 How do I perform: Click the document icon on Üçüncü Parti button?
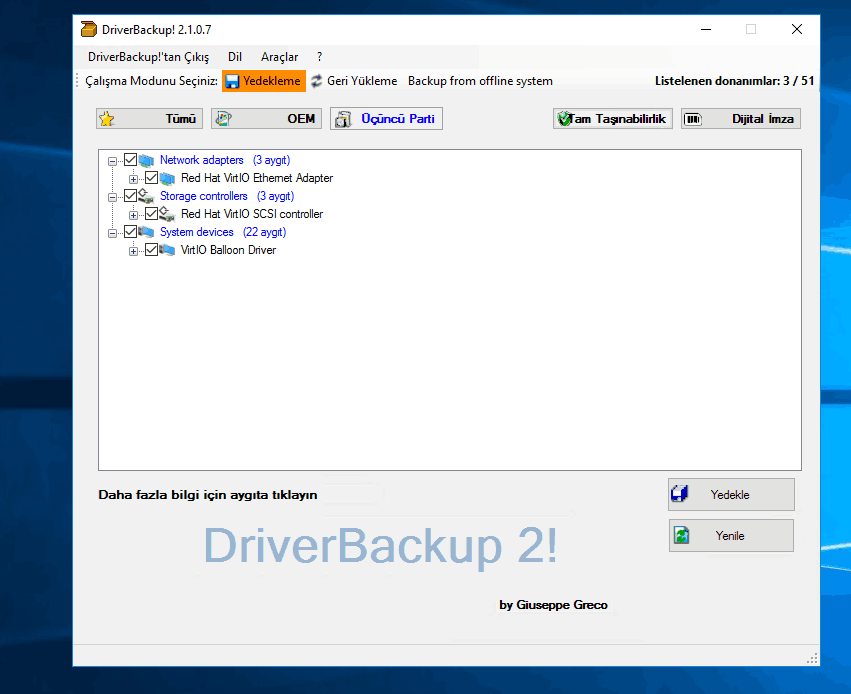coord(342,119)
